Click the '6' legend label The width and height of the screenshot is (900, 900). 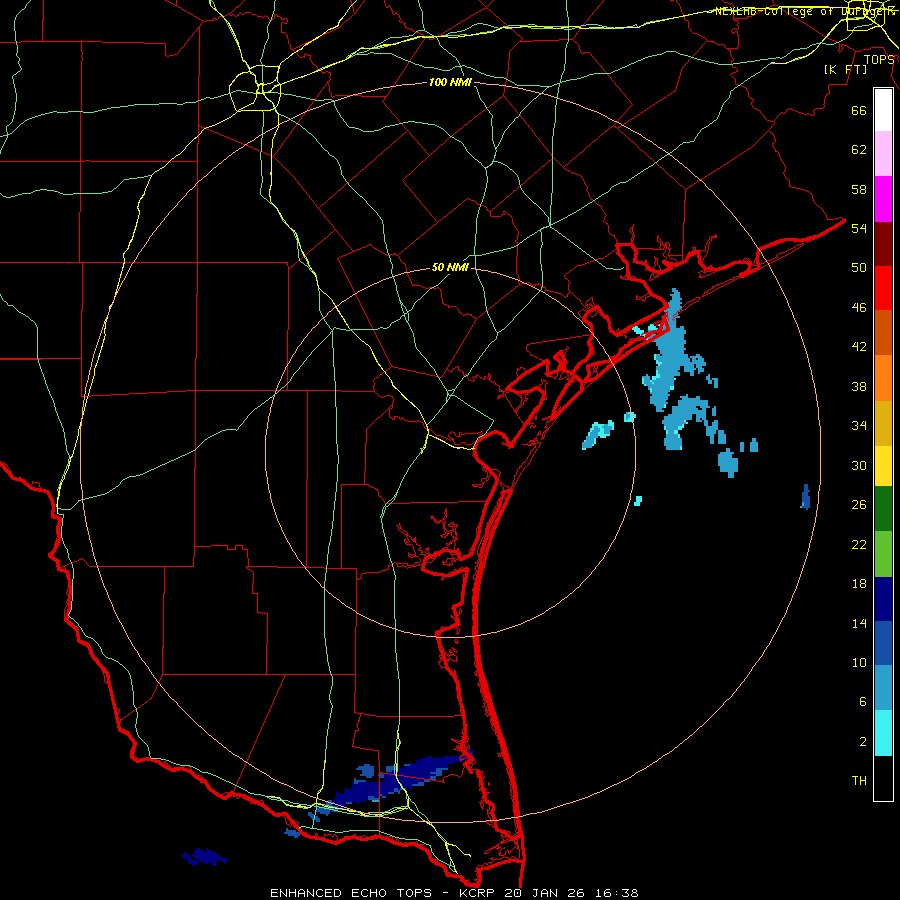(x=863, y=702)
